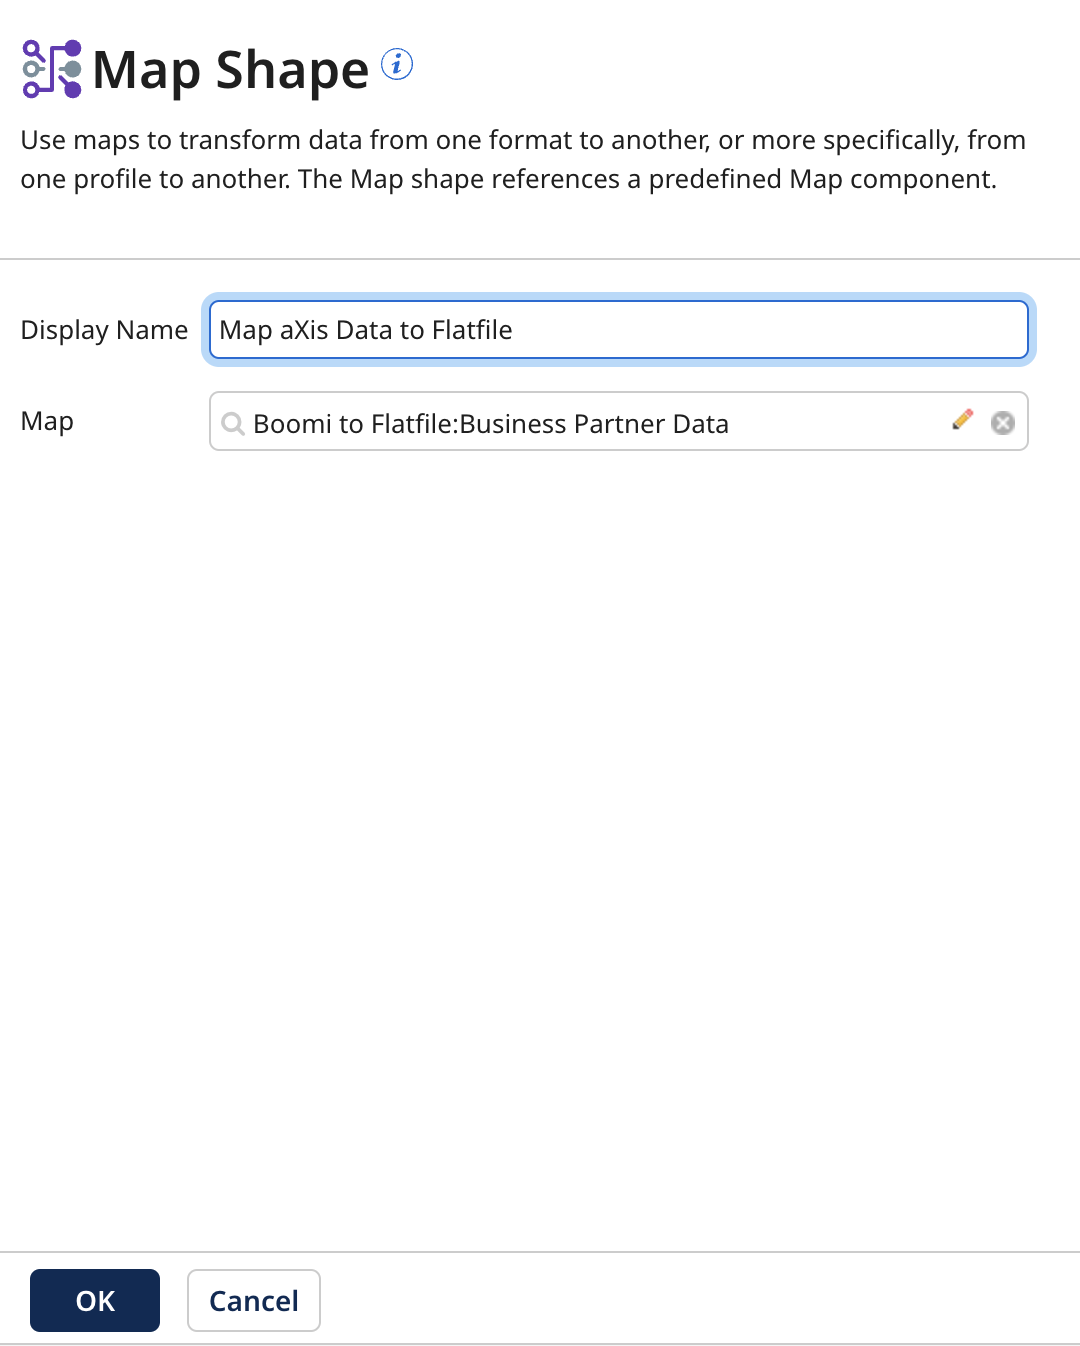Click the Cancel button to discard changes

253,1300
